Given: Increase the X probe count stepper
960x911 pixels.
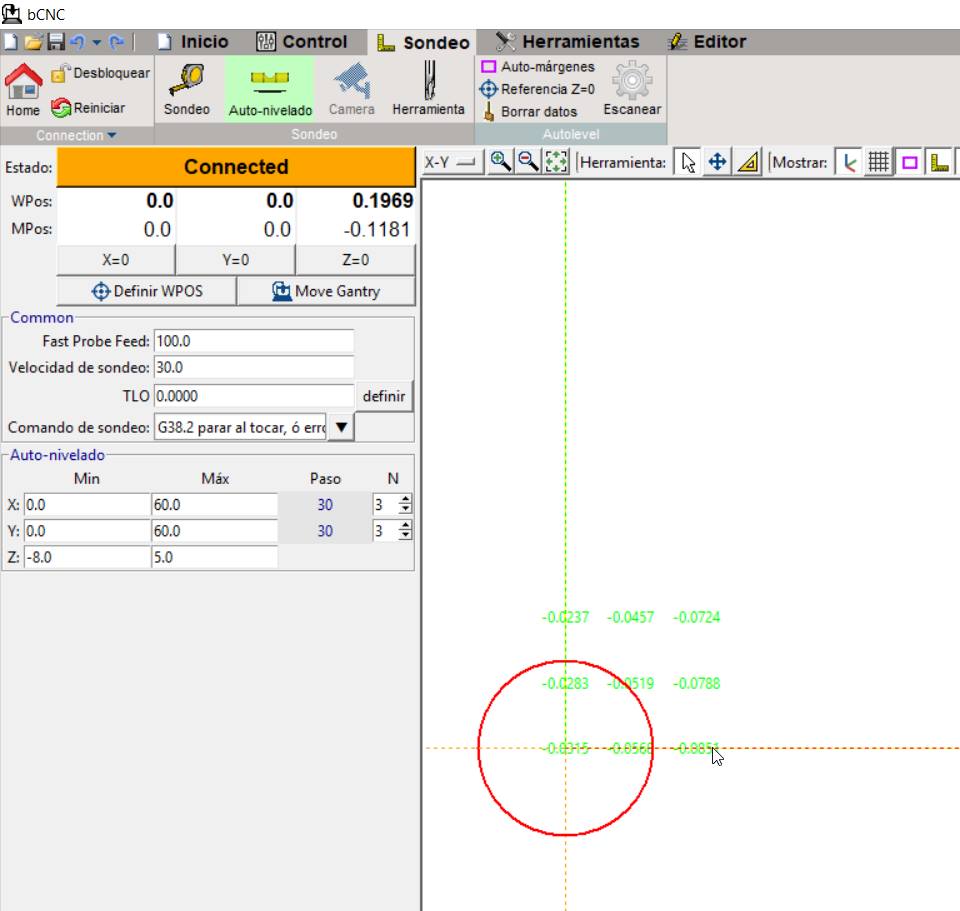Looking at the screenshot, I should coord(404,500).
